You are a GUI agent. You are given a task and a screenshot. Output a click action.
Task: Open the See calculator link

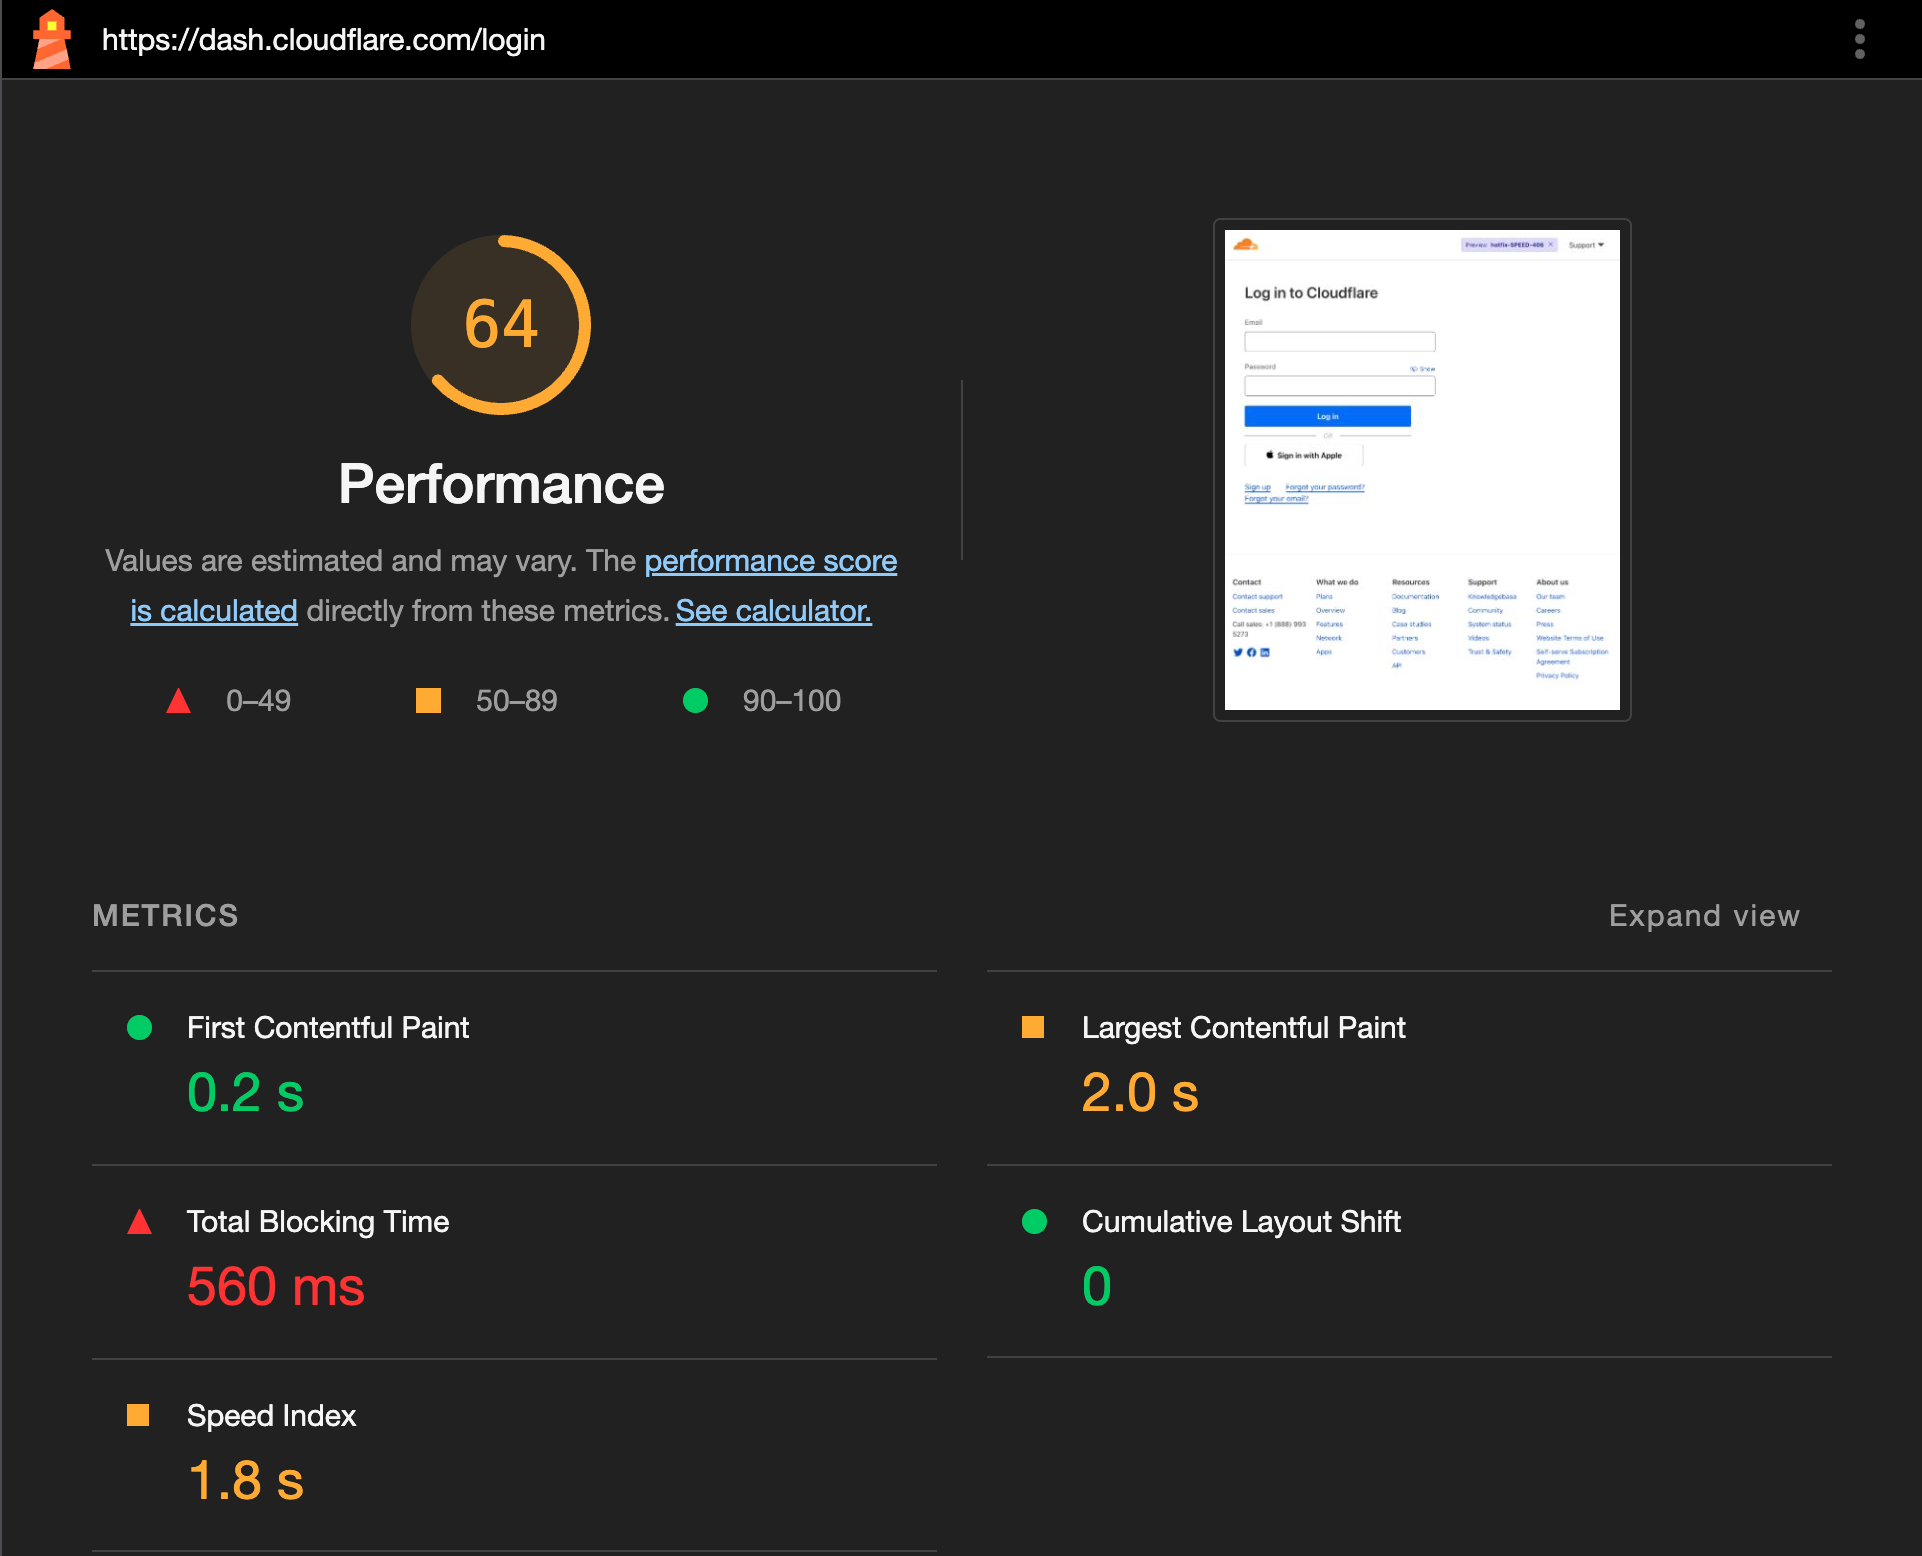773,611
